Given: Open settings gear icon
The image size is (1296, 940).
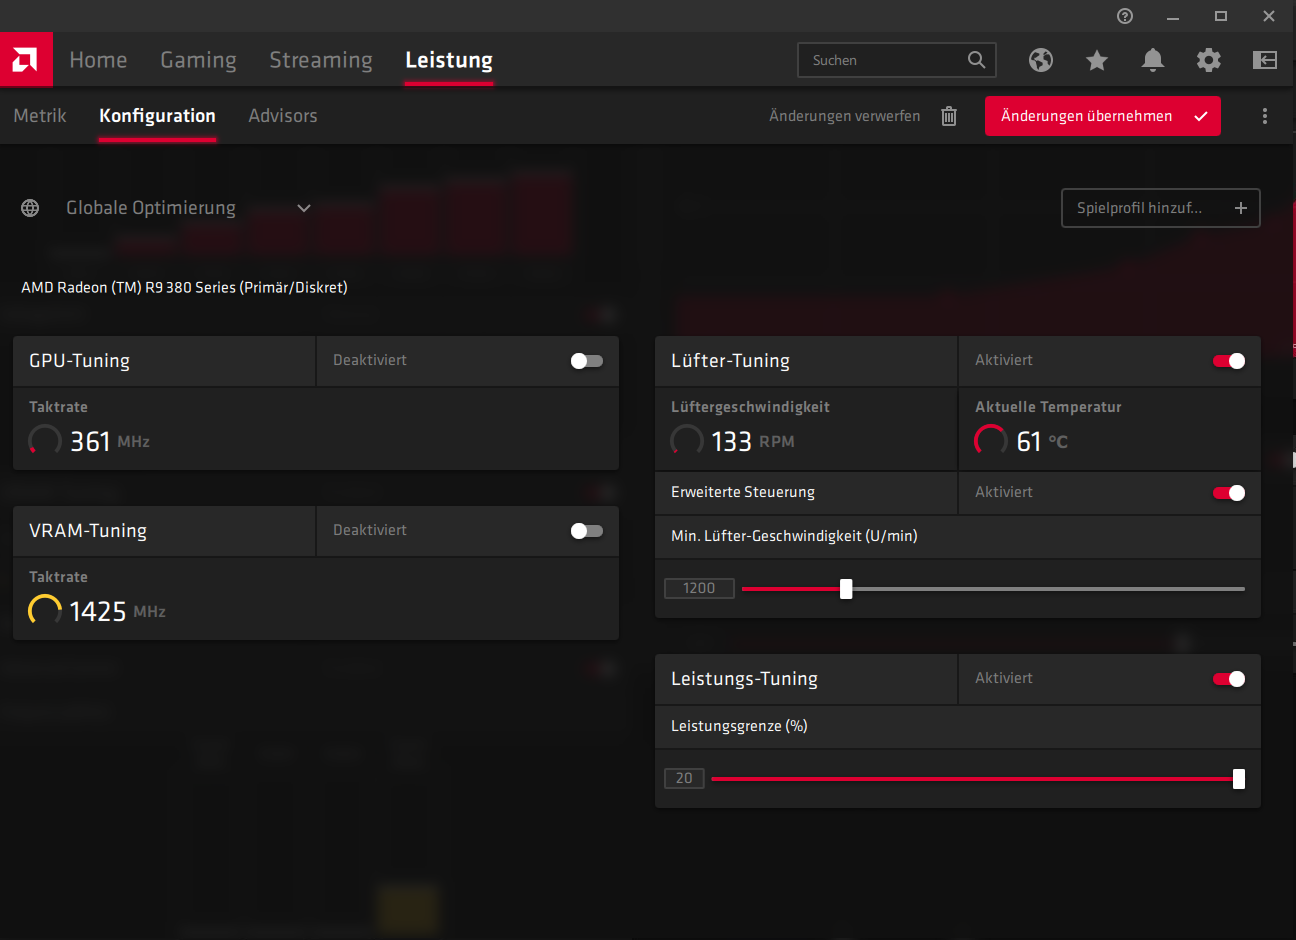Looking at the screenshot, I should click(x=1209, y=60).
